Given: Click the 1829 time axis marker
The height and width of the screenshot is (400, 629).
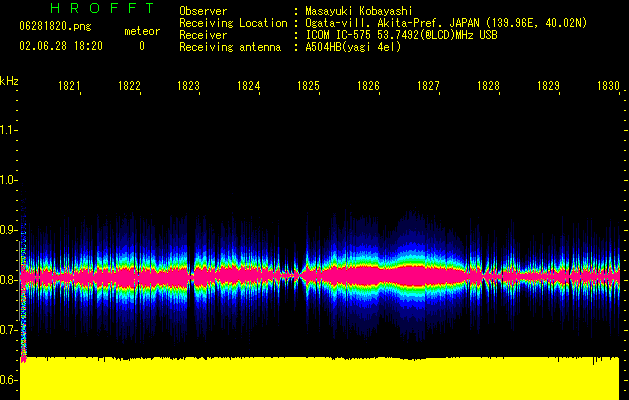Looking at the screenshot, I should pyautogui.click(x=548, y=86).
